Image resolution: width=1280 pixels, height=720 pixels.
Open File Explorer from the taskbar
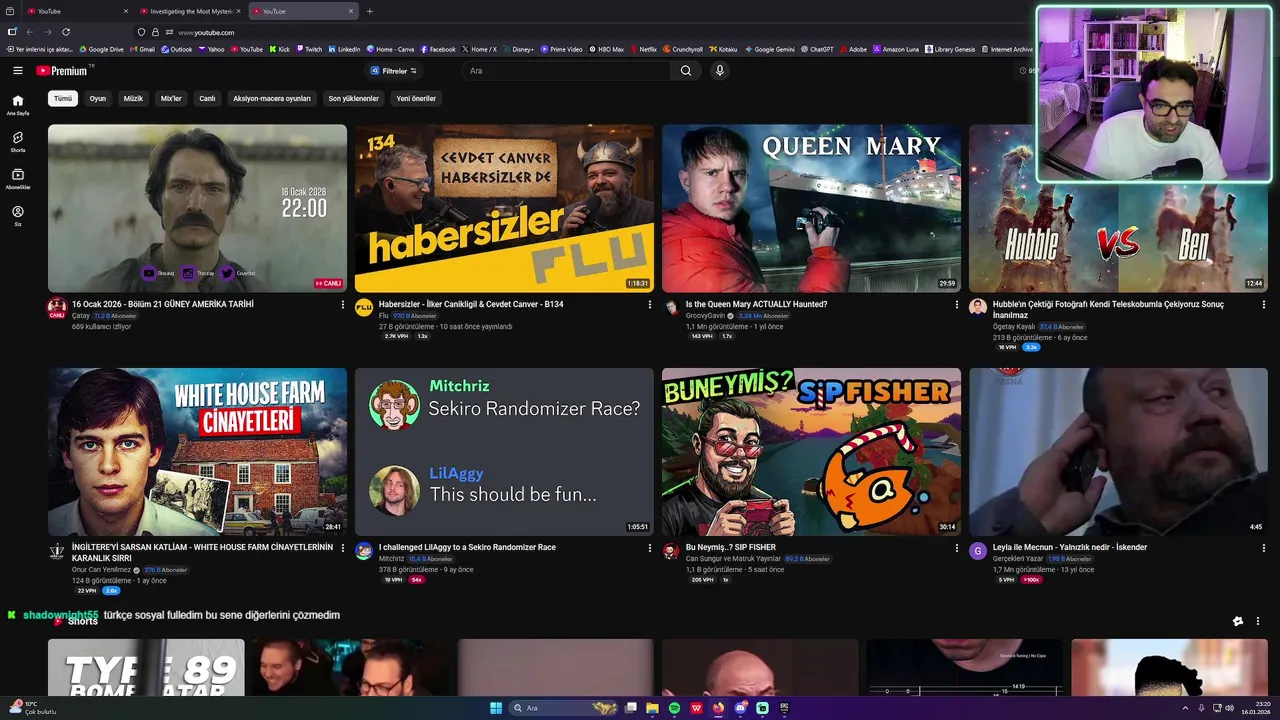[652, 708]
